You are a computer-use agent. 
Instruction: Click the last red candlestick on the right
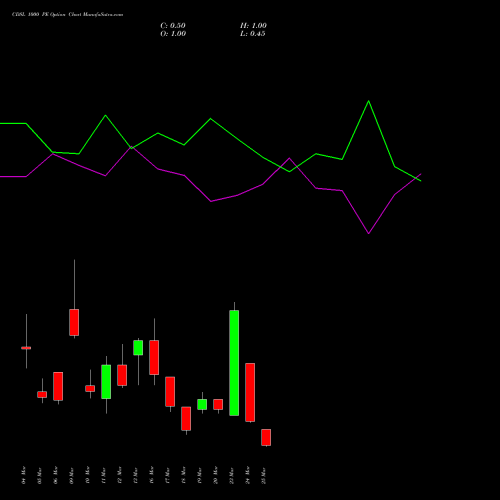(x=266, y=437)
